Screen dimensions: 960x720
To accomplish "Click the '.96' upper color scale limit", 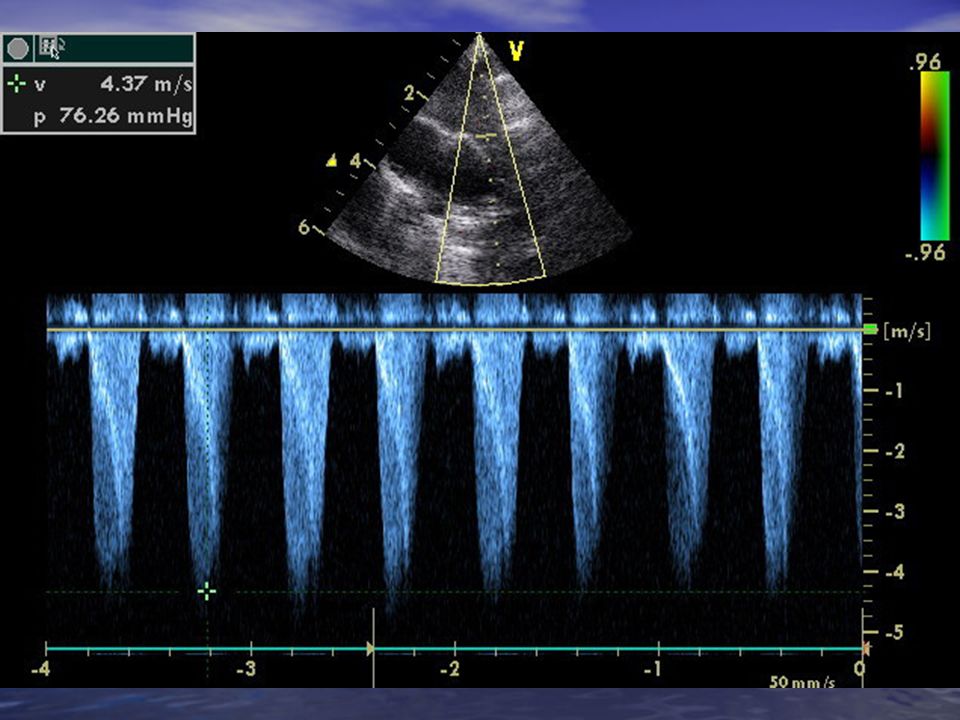I will coord(924,62).
